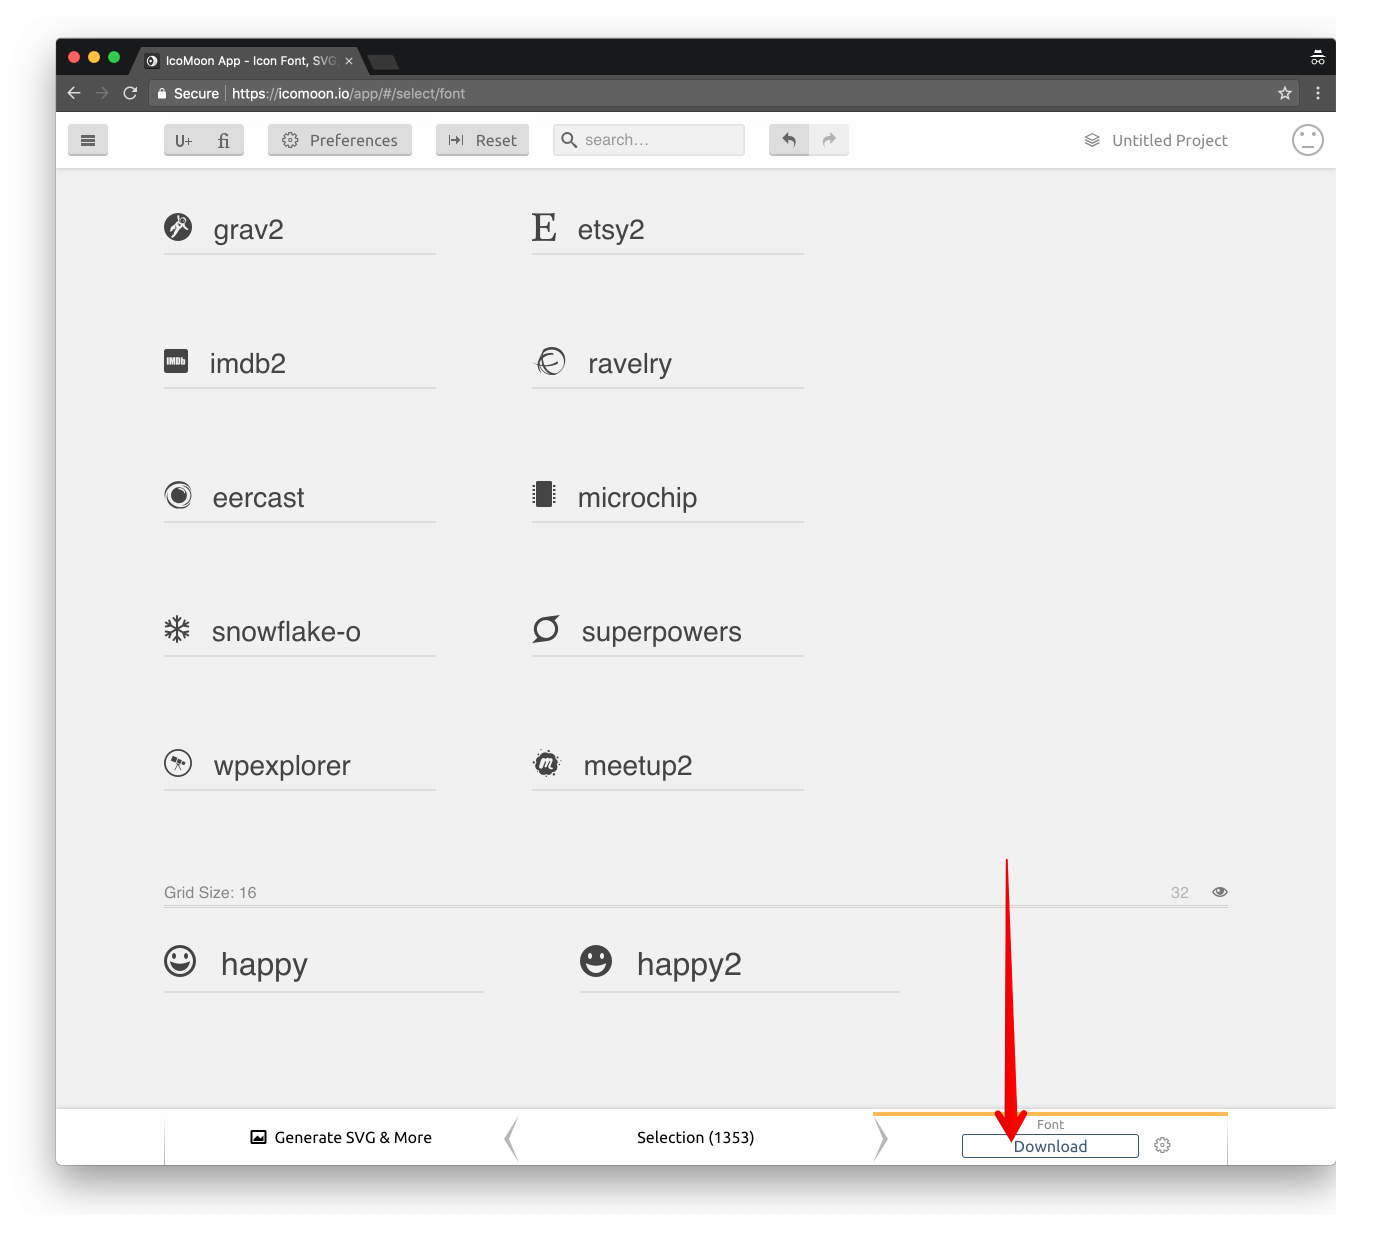
Task: Toggle the fi ligatures view
Action: pos(224,140)
